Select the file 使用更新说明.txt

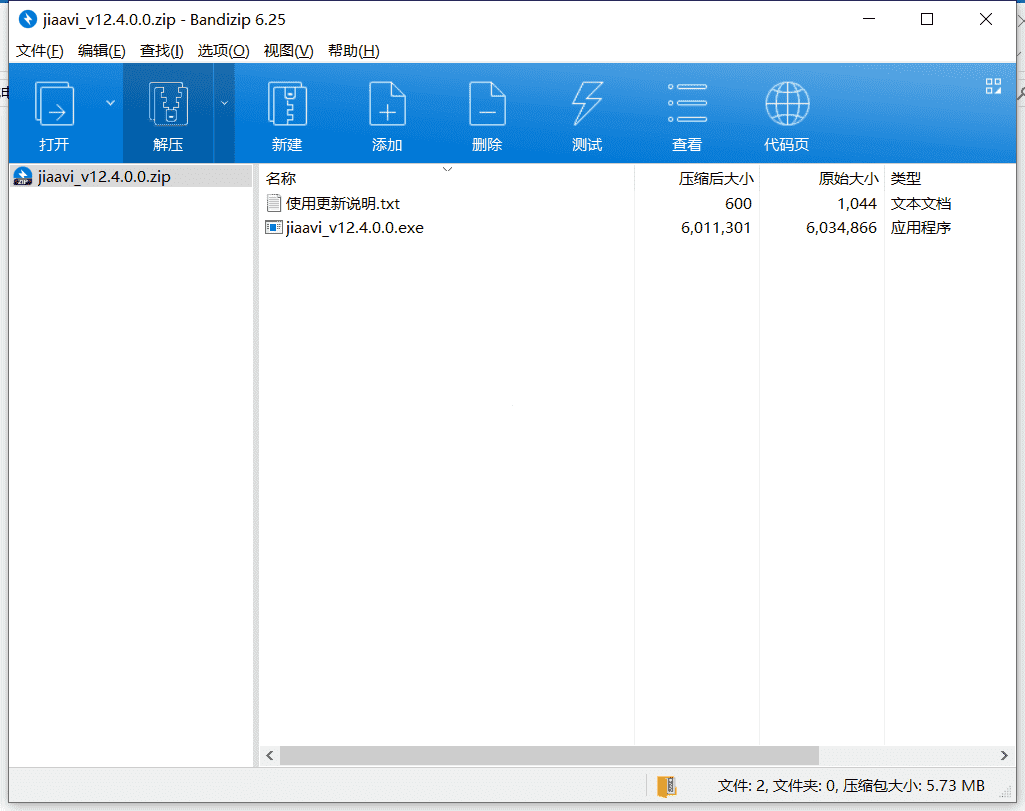pos(343,204)
